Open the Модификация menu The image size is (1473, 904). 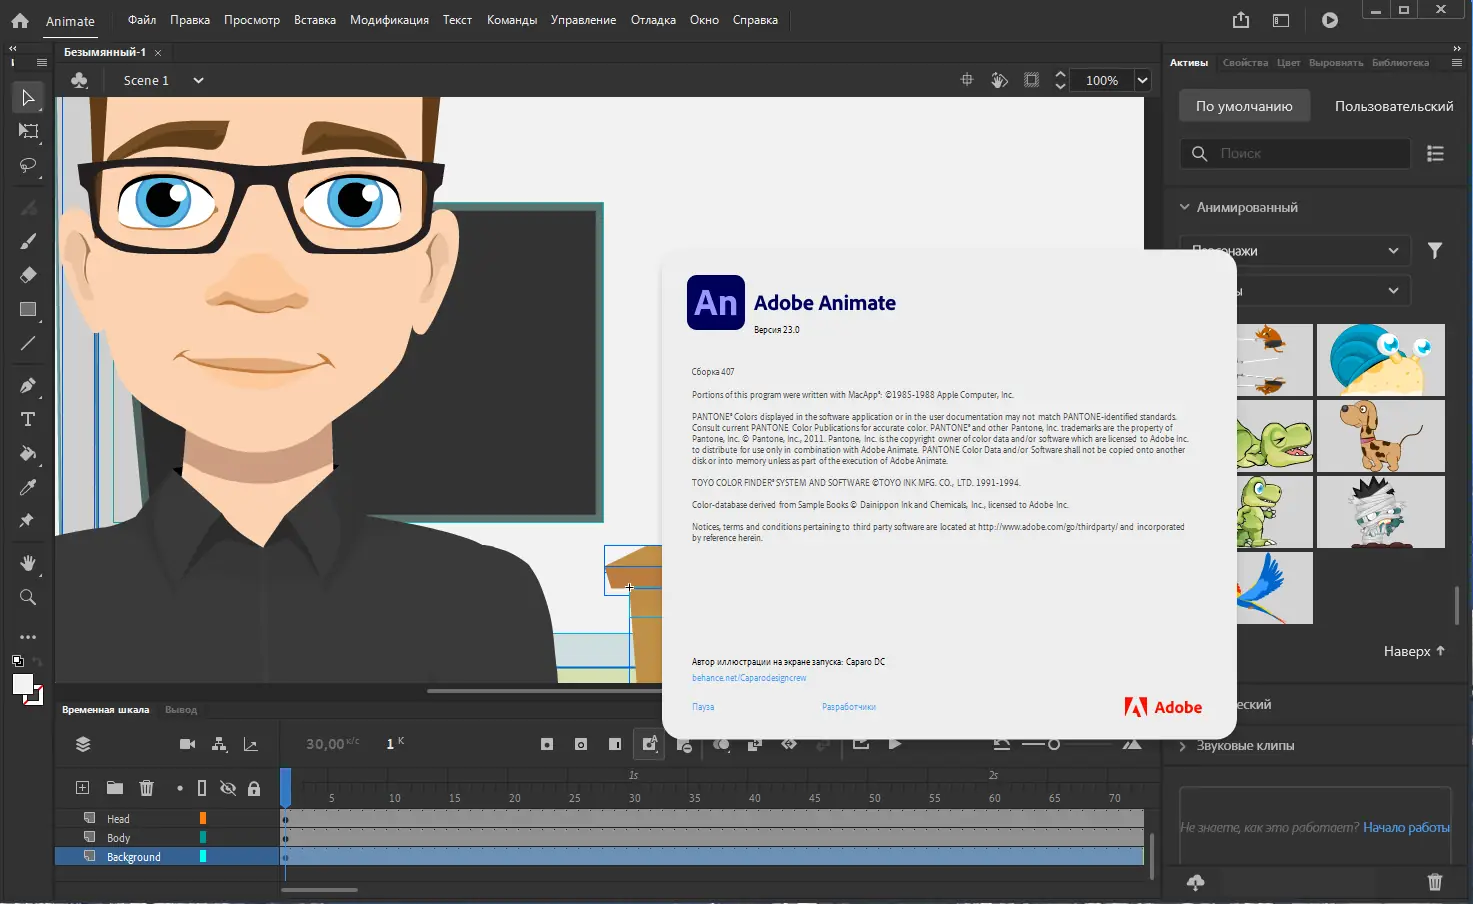click(x=389, y=20)
